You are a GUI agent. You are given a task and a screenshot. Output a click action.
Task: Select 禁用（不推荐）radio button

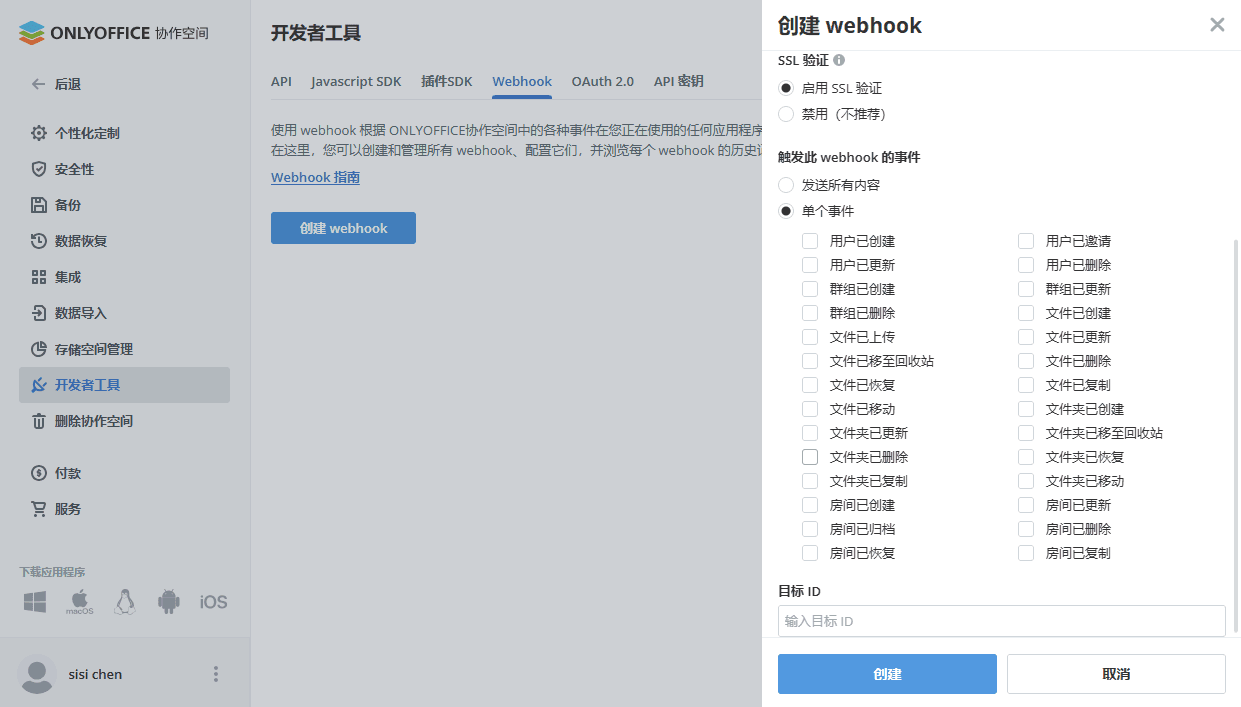pos(786,114)
